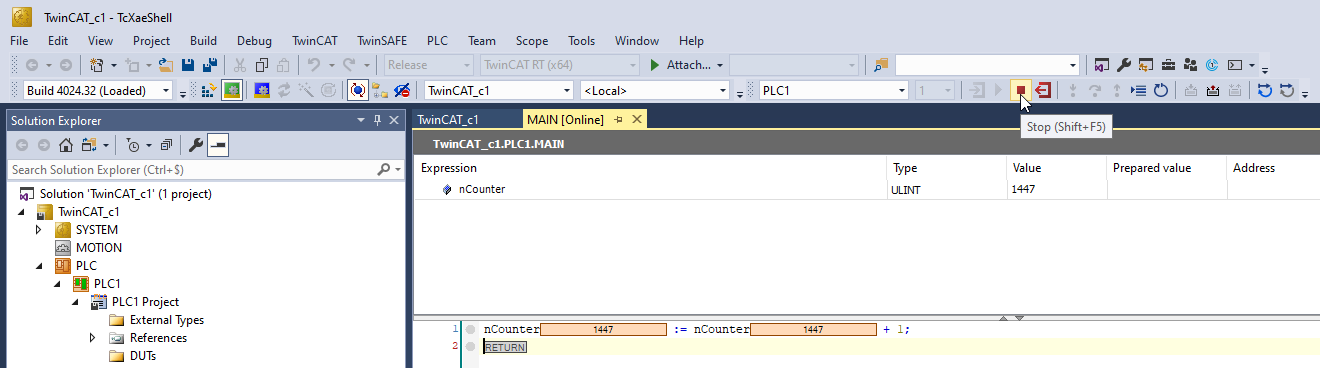Click the Reset origin icon
This screenshot has height=368, width=1320.
pyautogui.click(x=1286, y=90)
